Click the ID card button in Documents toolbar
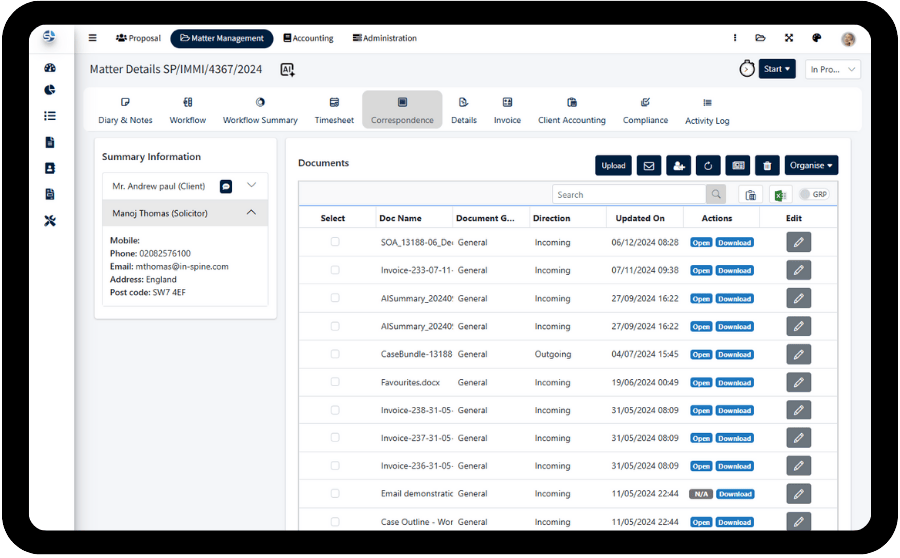 pyautogui.click(x=738, y=166)
